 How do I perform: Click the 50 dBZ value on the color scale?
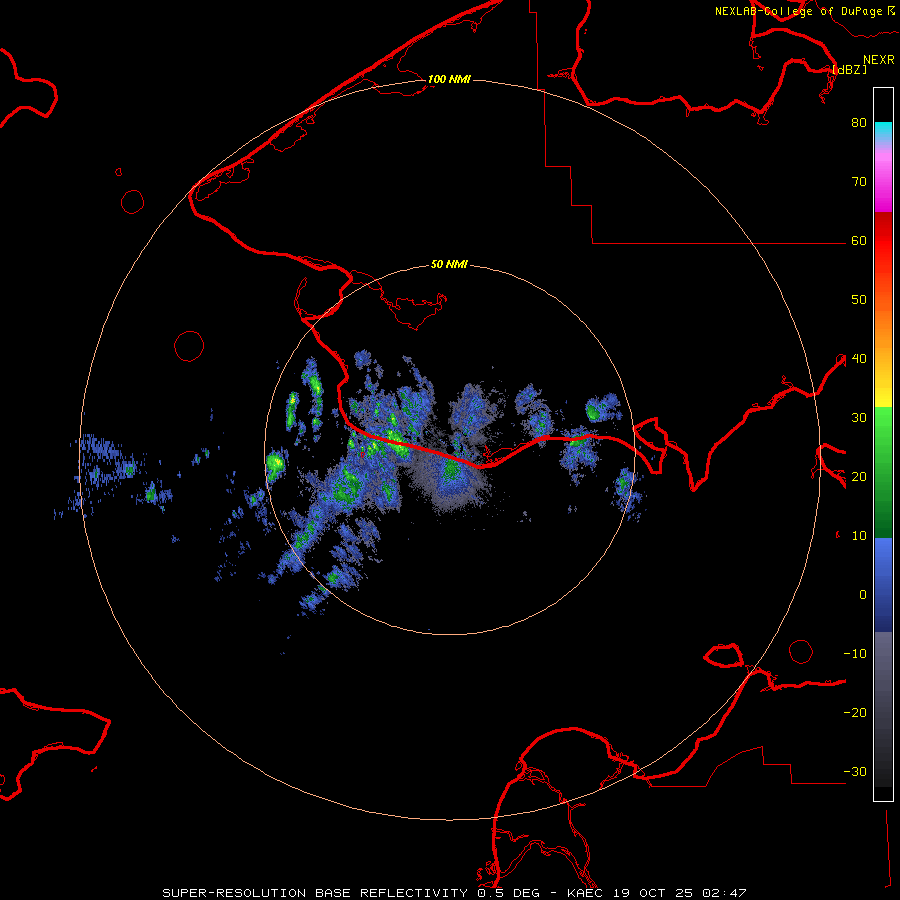coord(859,300)
